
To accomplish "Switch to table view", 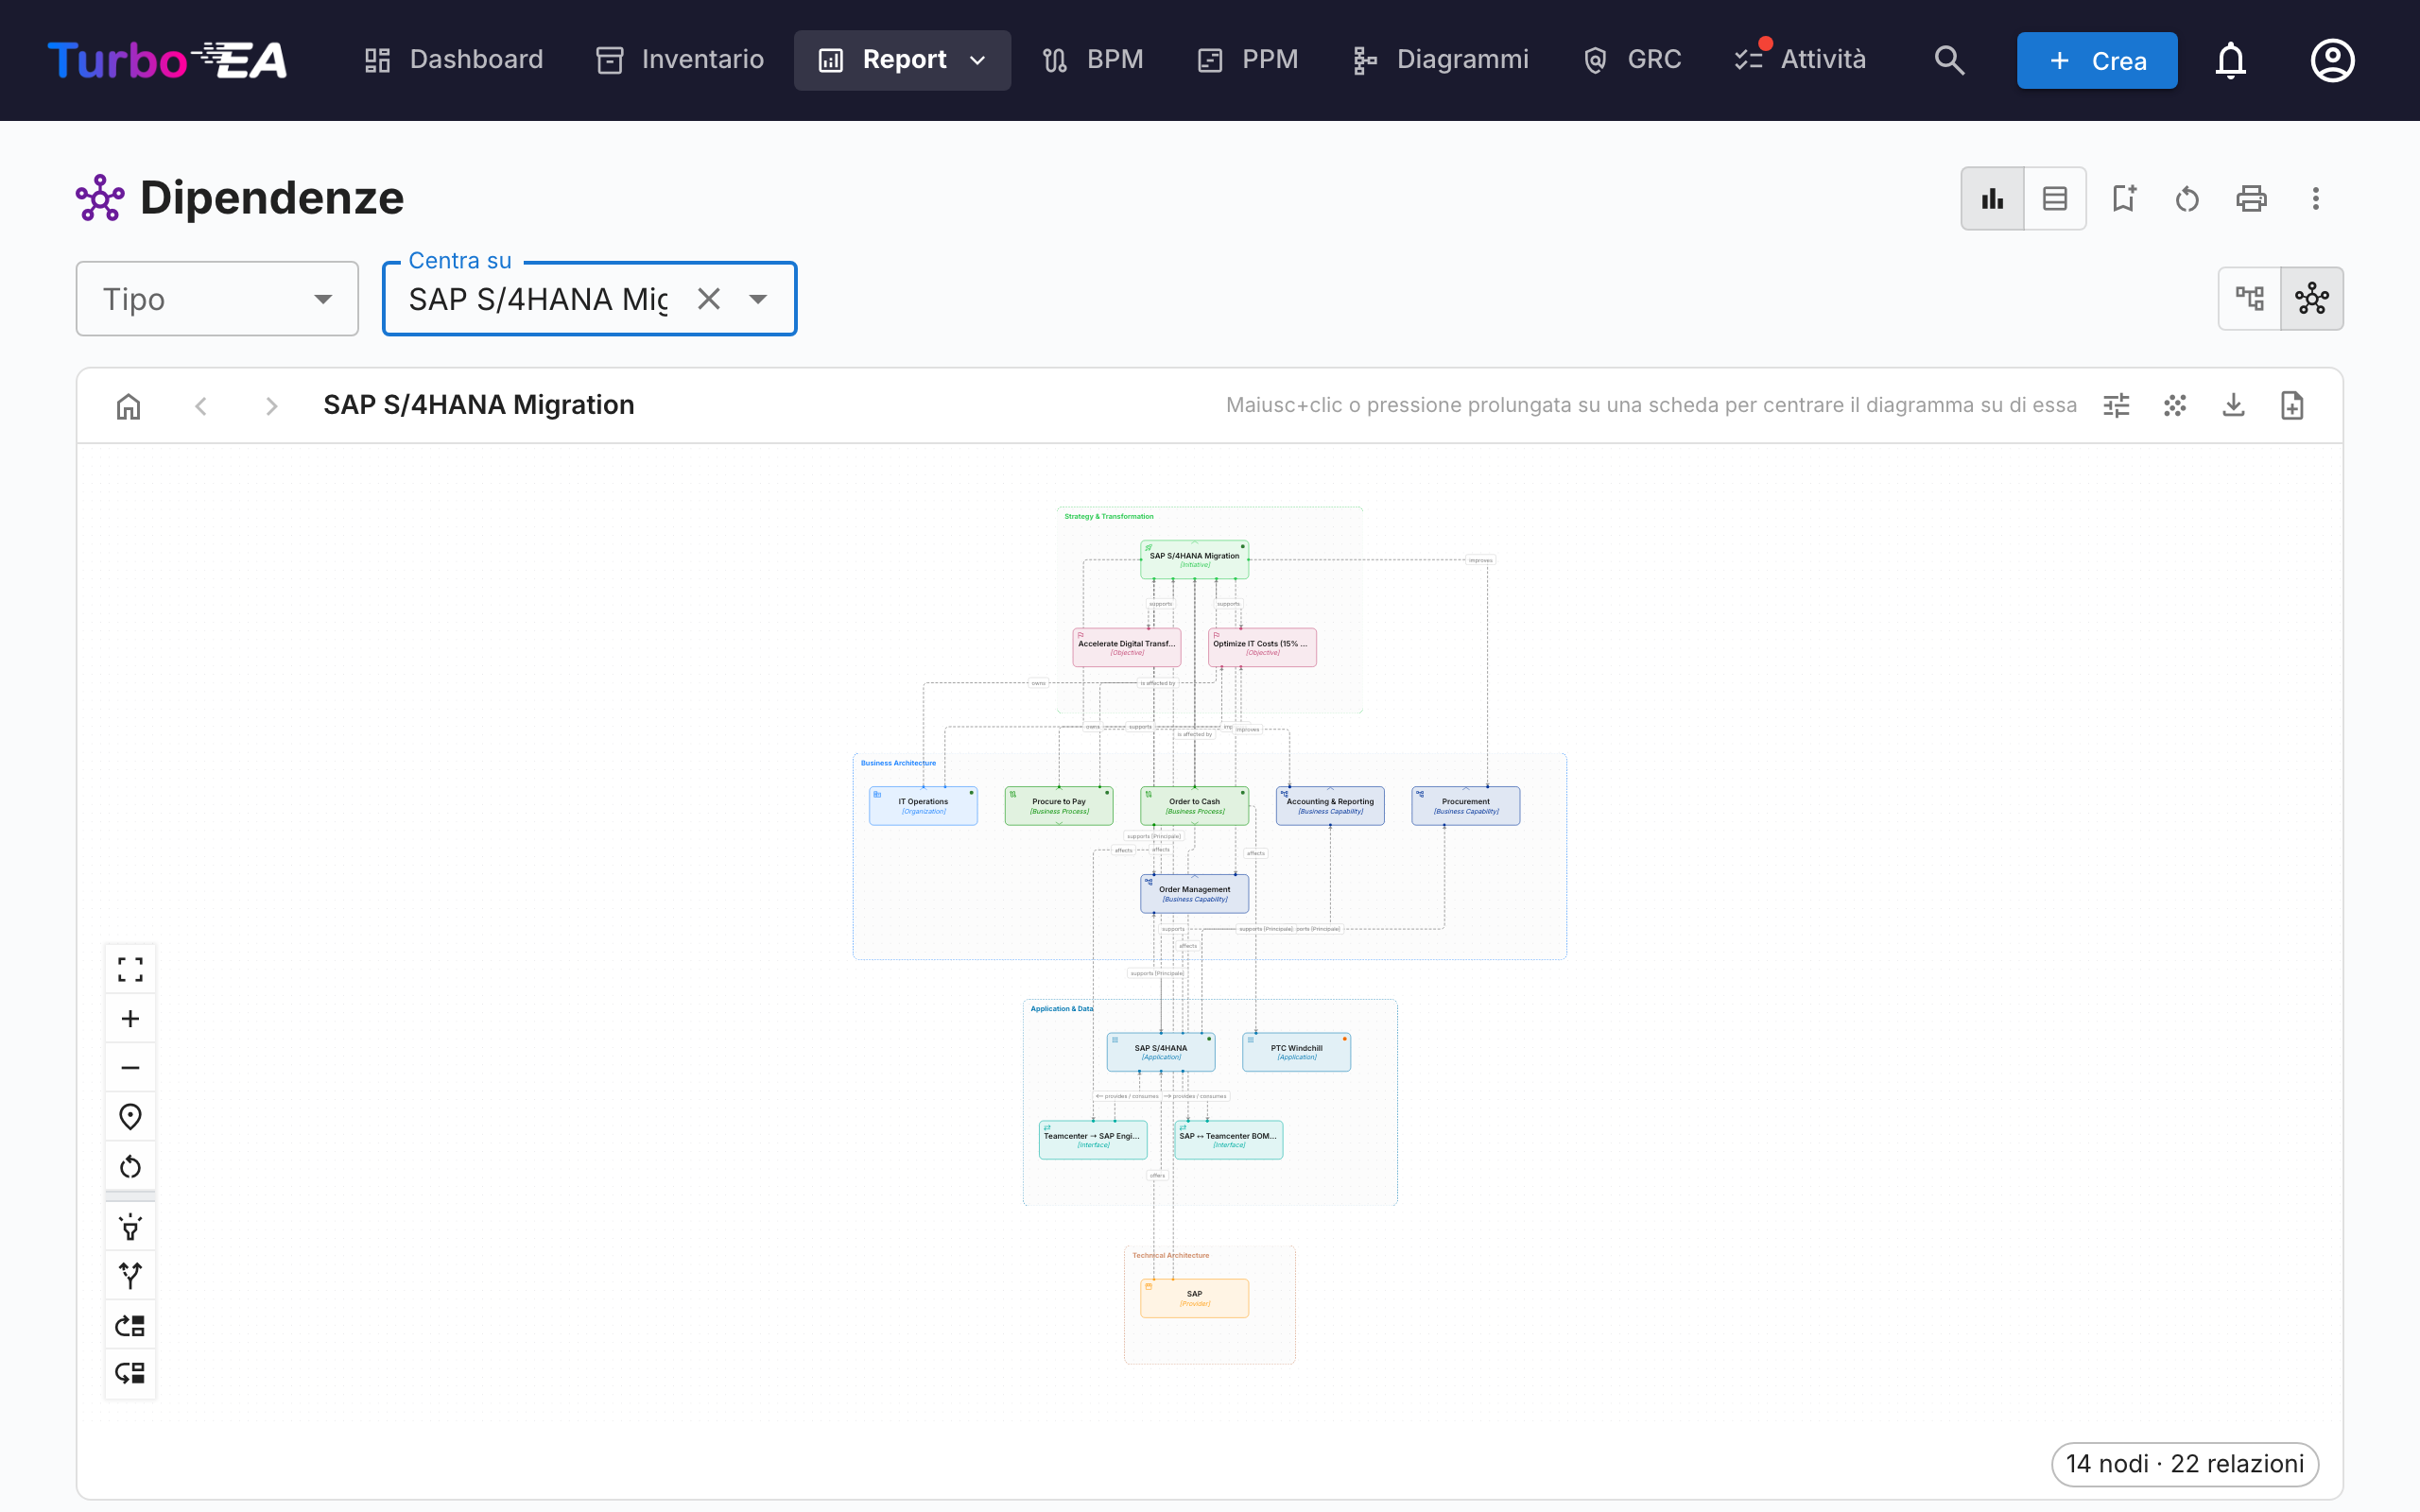I will tap(2055, 198).
